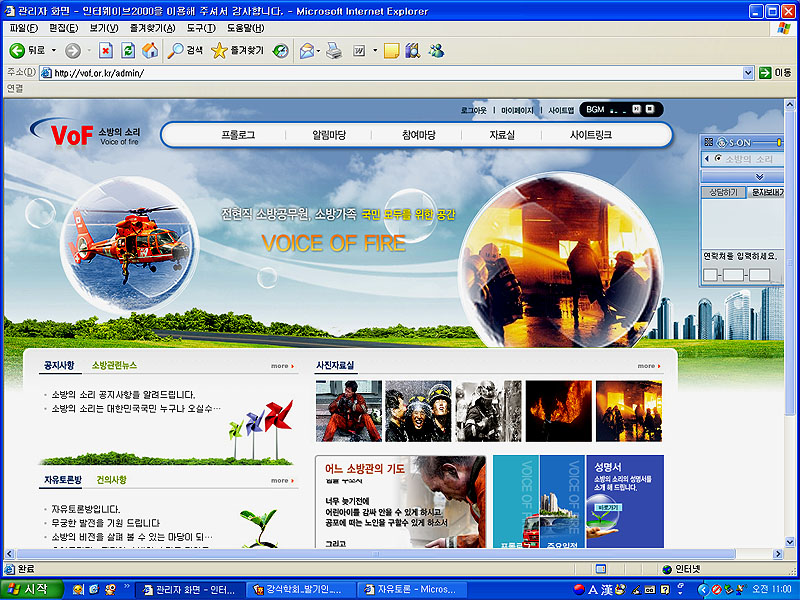Select the 소방의 소리 radio button in S-ON
This screenshot has width=800, height=600.
click(718, 159)
